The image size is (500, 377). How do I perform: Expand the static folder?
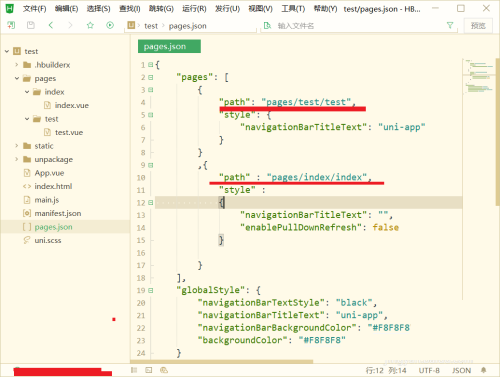(17, 146)
